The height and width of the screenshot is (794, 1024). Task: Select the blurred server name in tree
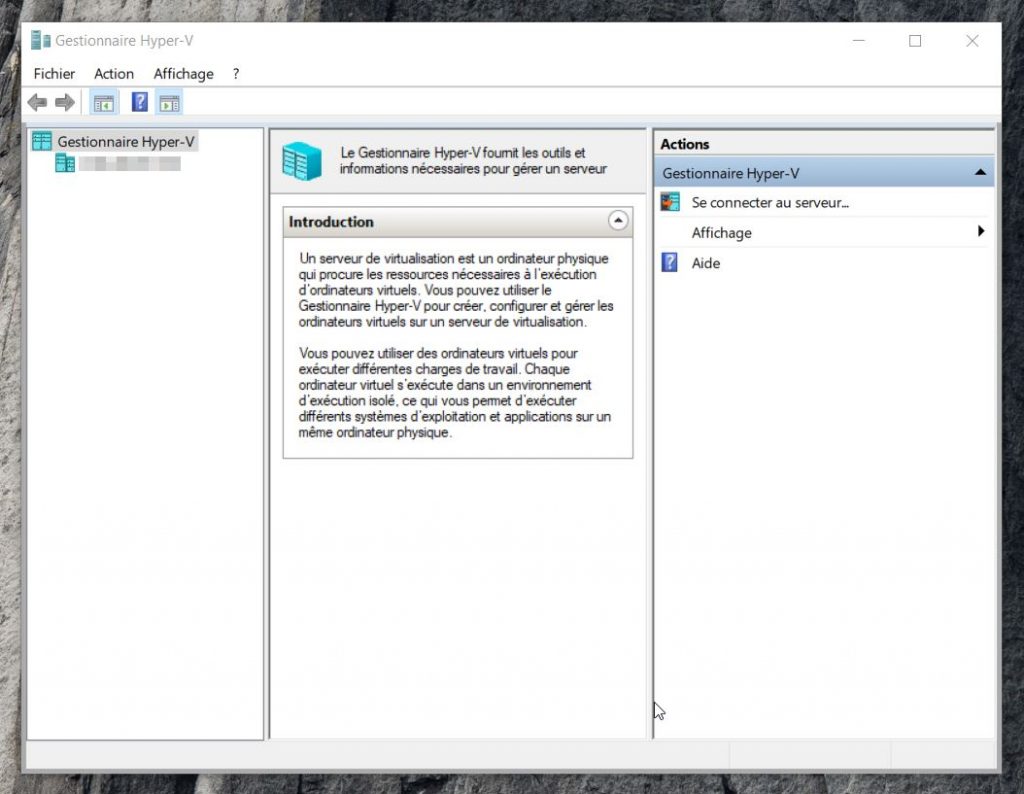tap(129, 163)
